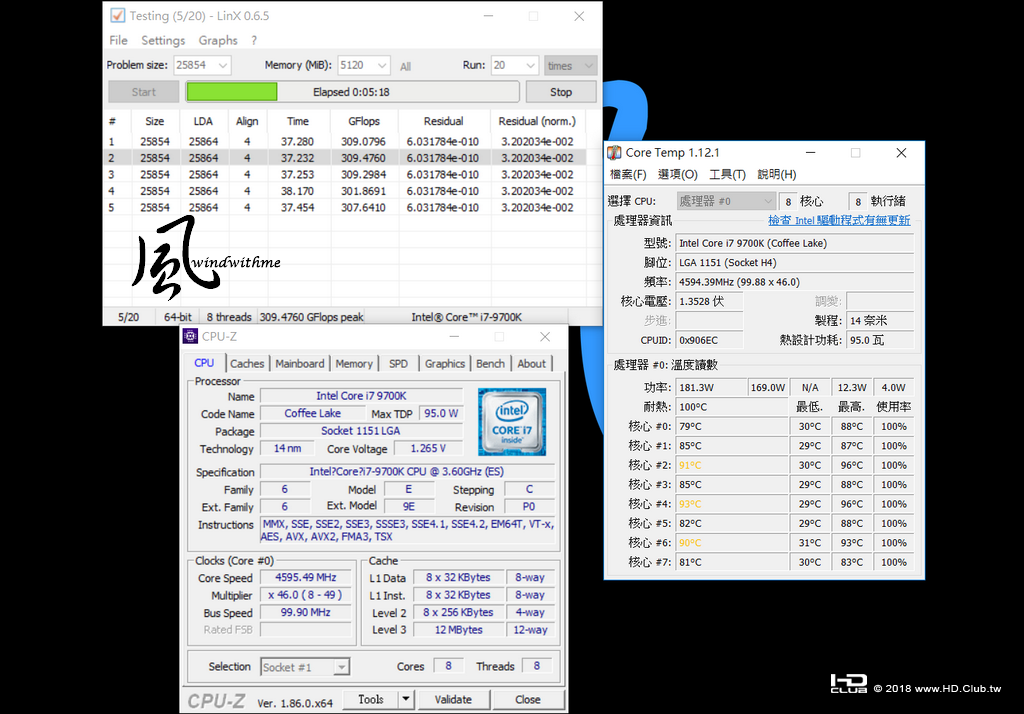Open the 選項(O) menu in Core Temp
Viewport: 1024px width, 714px height.
(x=678, y=174)
